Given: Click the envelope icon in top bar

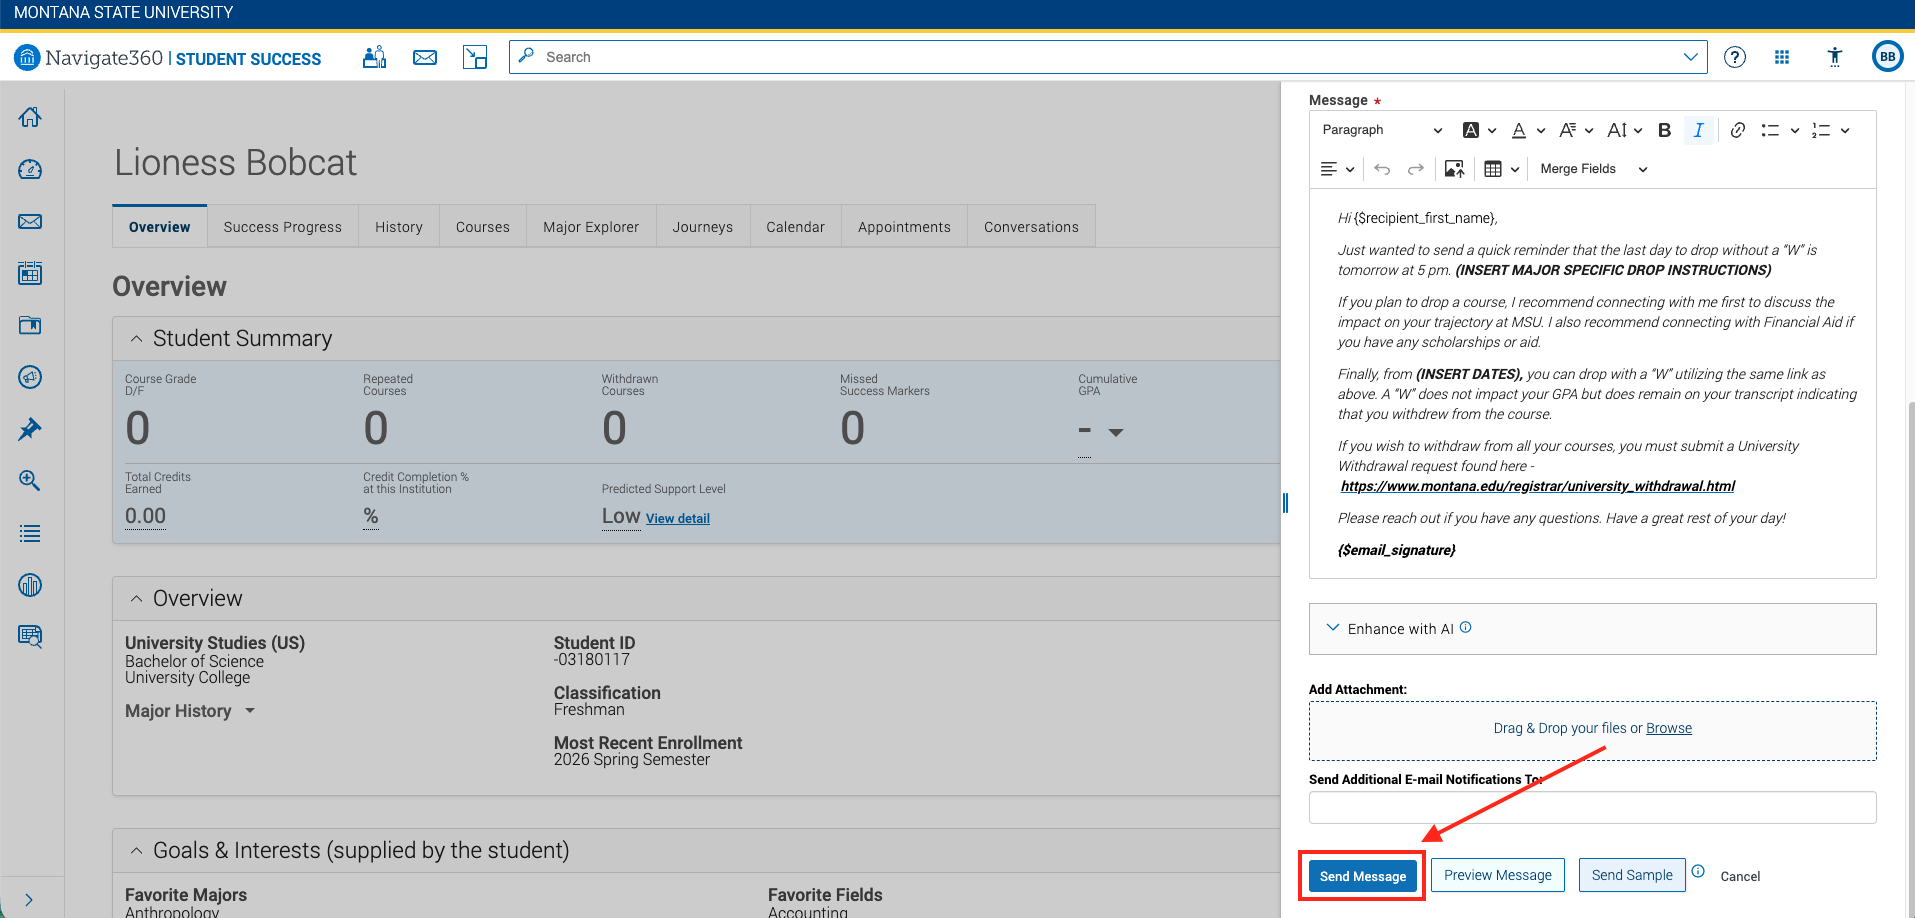Looking at the screenshot, I should pos(425,57).
